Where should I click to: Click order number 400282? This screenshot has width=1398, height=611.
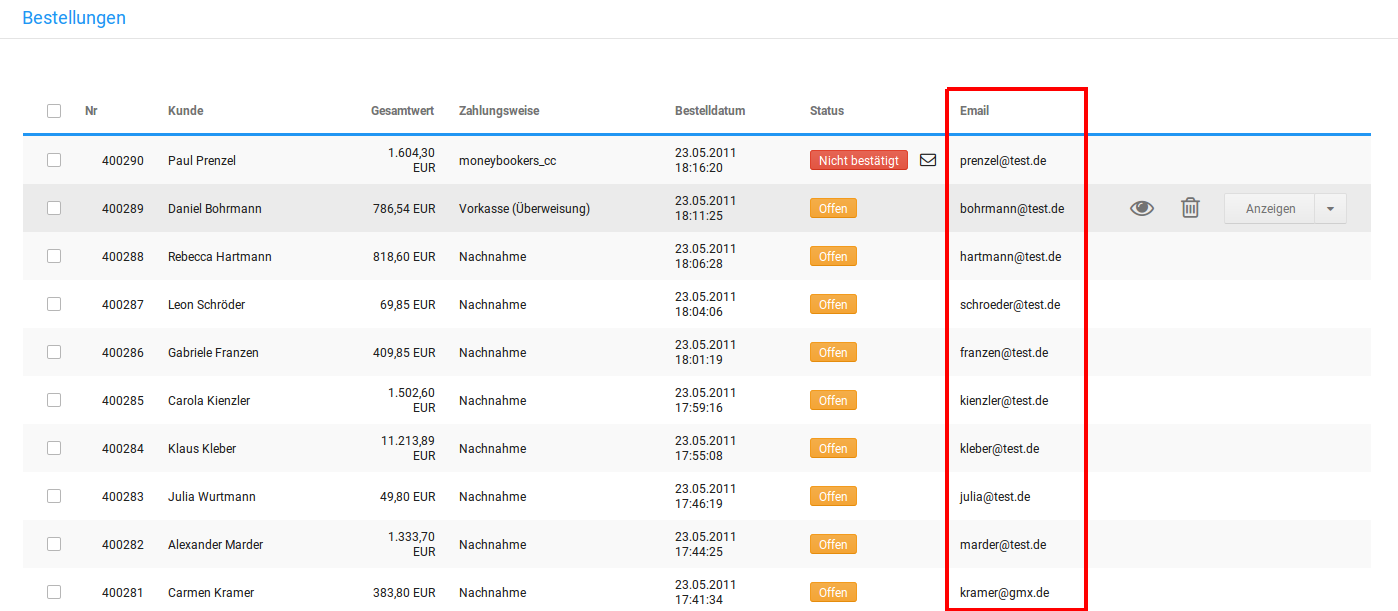pos(123,545)
